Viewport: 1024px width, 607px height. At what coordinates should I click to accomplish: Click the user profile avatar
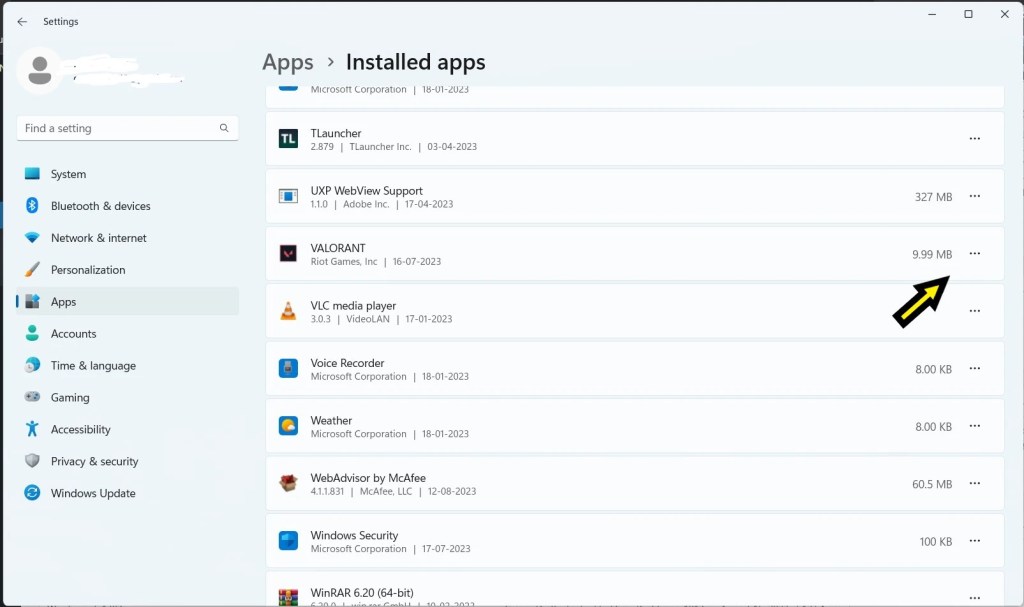pos(40,70)
